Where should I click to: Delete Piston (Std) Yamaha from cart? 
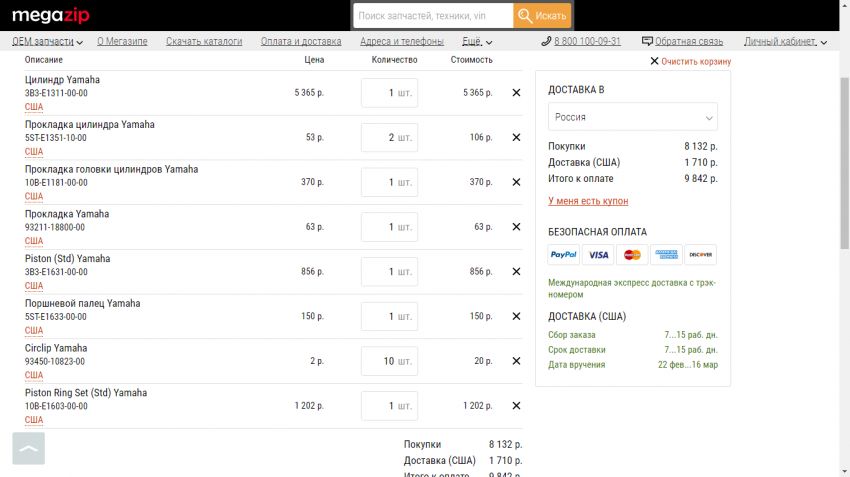516,272
